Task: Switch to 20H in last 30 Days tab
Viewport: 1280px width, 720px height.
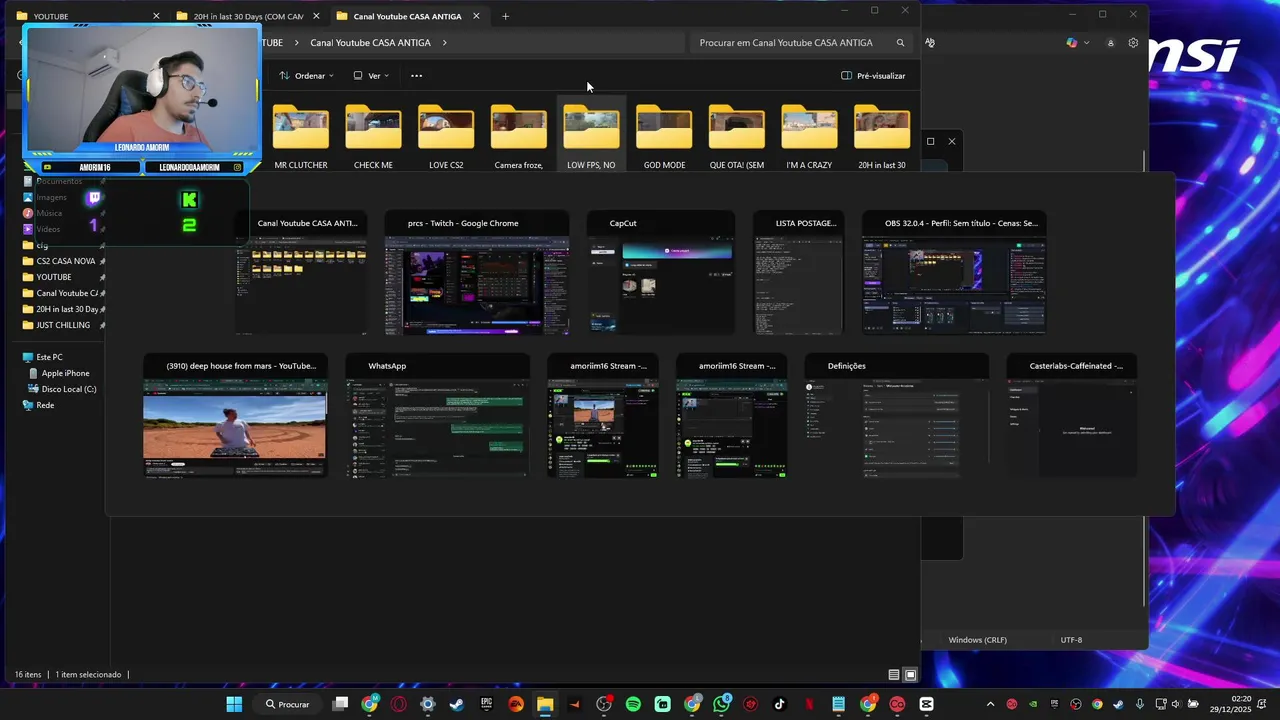Action: [248, 16]
